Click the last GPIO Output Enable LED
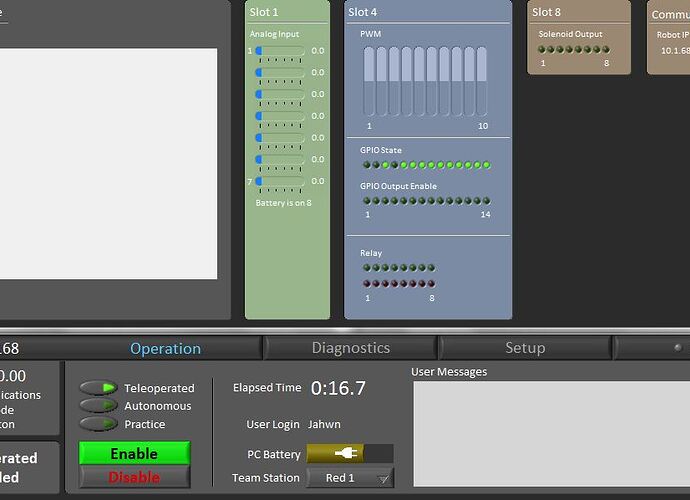690x500 pixels. coord(487,201)
